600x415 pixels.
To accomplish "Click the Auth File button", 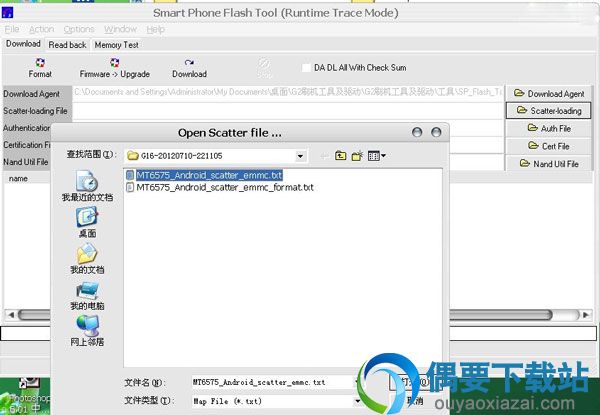I will 549,128.
